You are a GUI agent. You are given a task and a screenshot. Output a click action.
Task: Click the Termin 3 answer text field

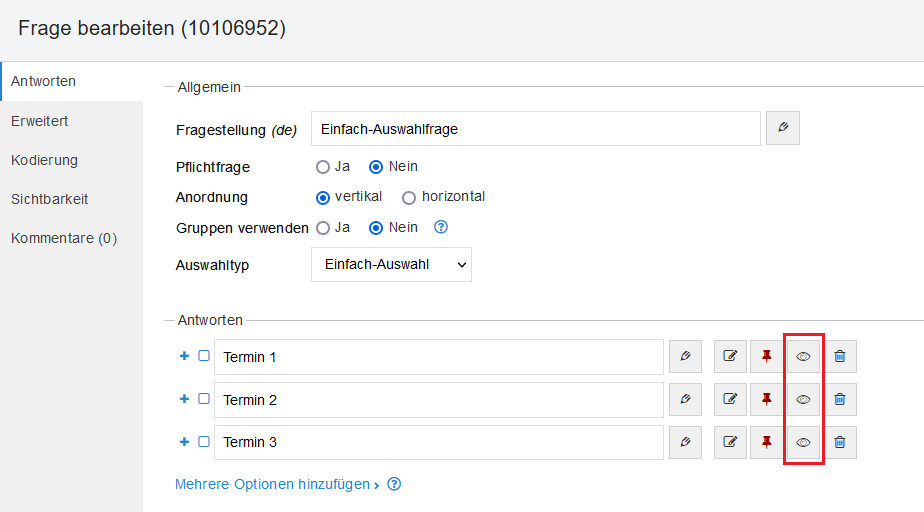[x=439, y=442]
